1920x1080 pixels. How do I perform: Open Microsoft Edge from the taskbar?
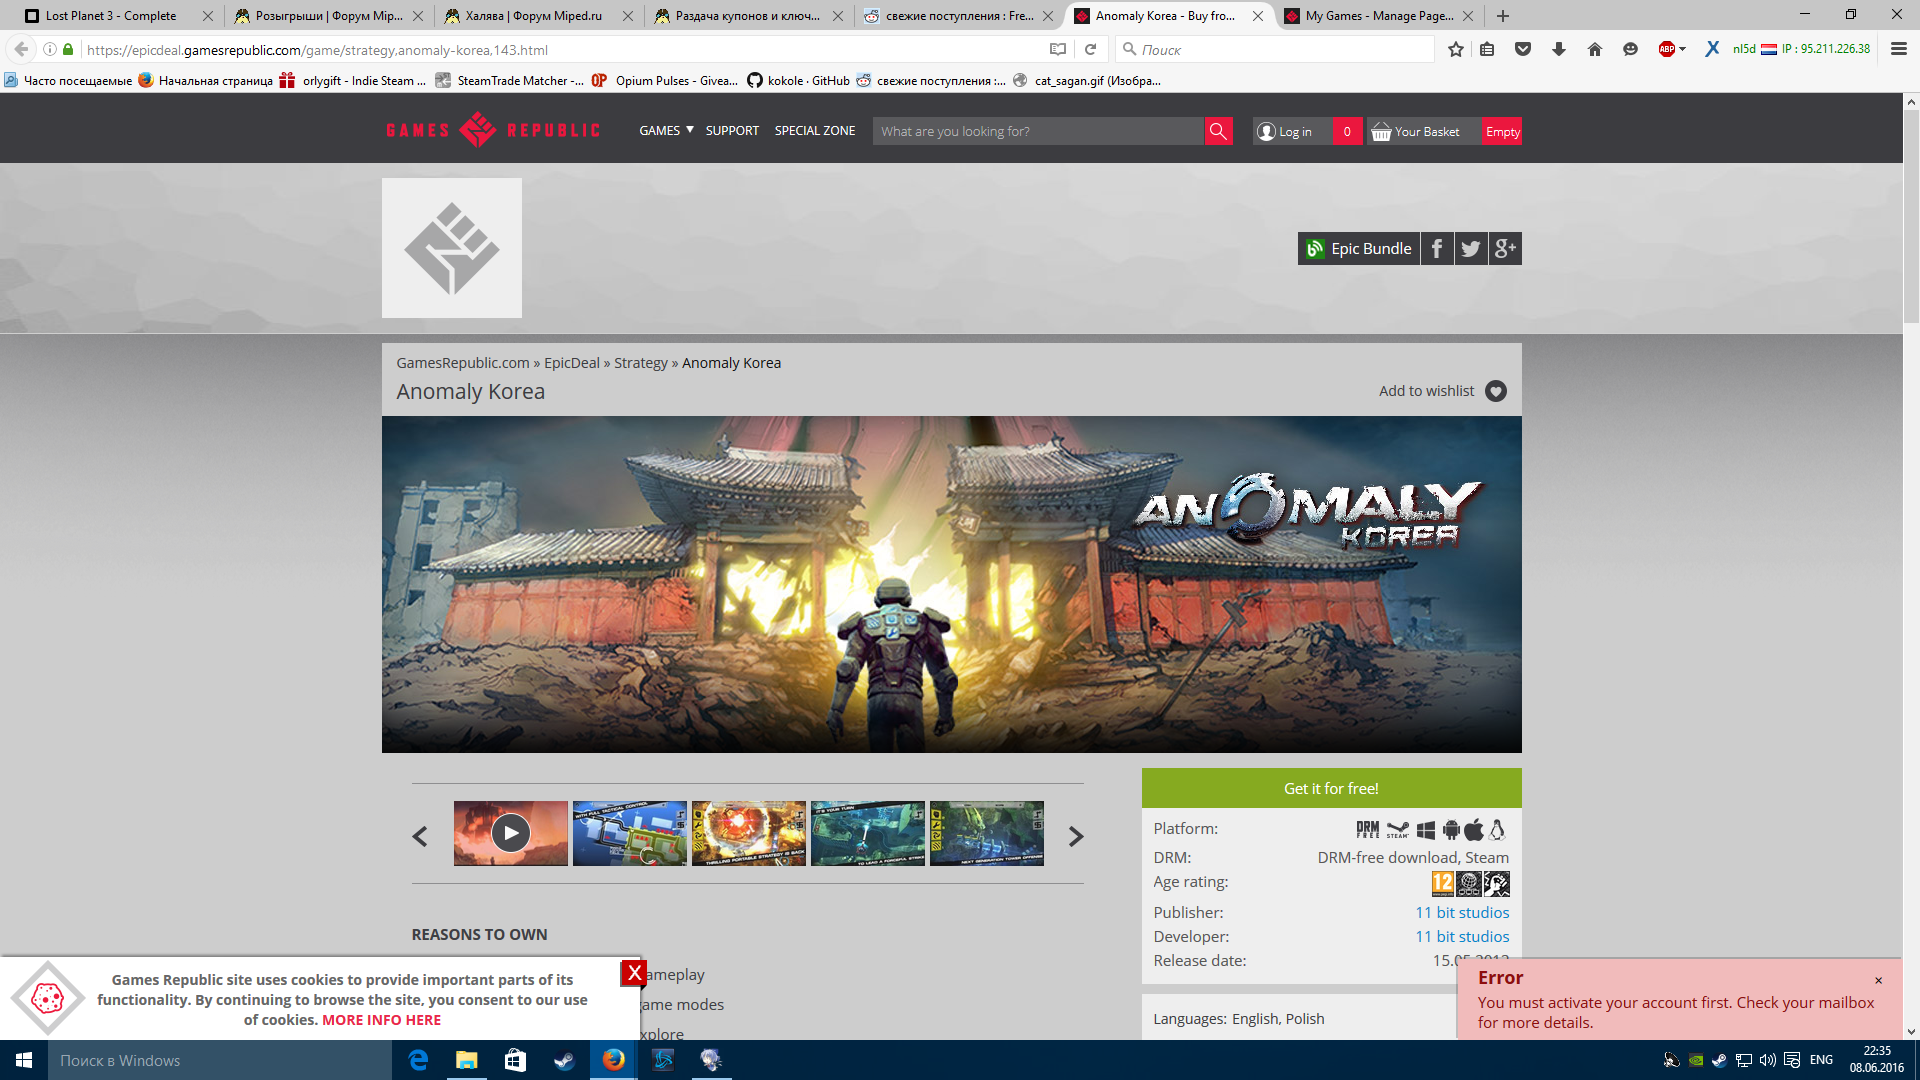tap(418, 1060)
